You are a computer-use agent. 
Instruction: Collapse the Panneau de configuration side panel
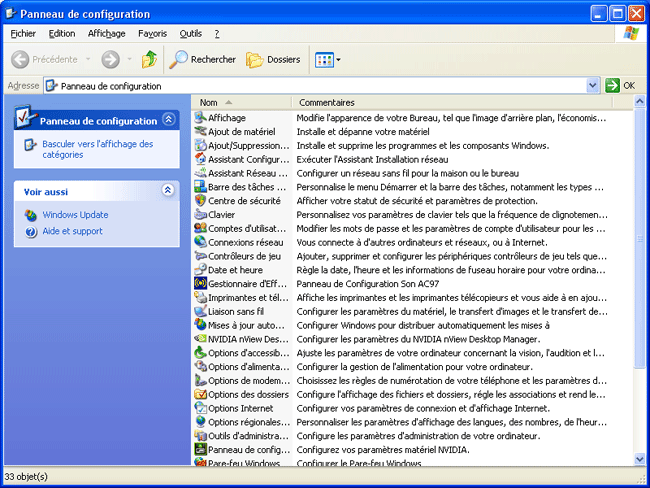coord(168,120)
